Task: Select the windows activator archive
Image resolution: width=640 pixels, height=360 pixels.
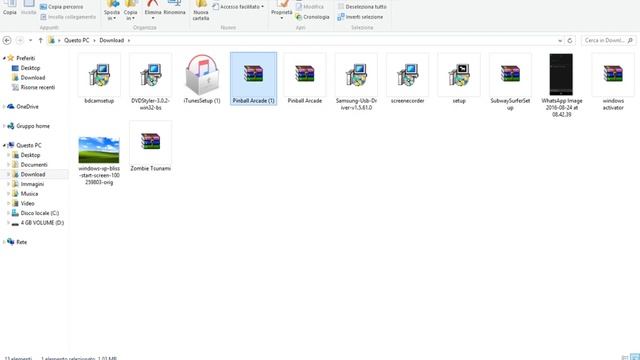Action: point(613,82)
